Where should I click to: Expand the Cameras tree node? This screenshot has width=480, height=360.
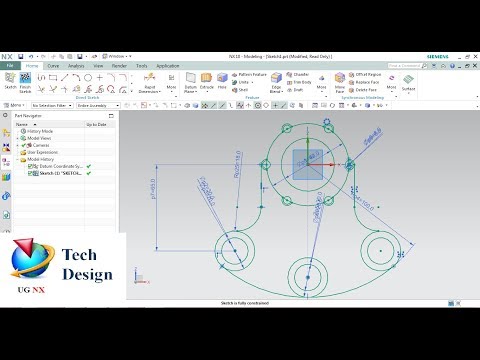point(18,145)
